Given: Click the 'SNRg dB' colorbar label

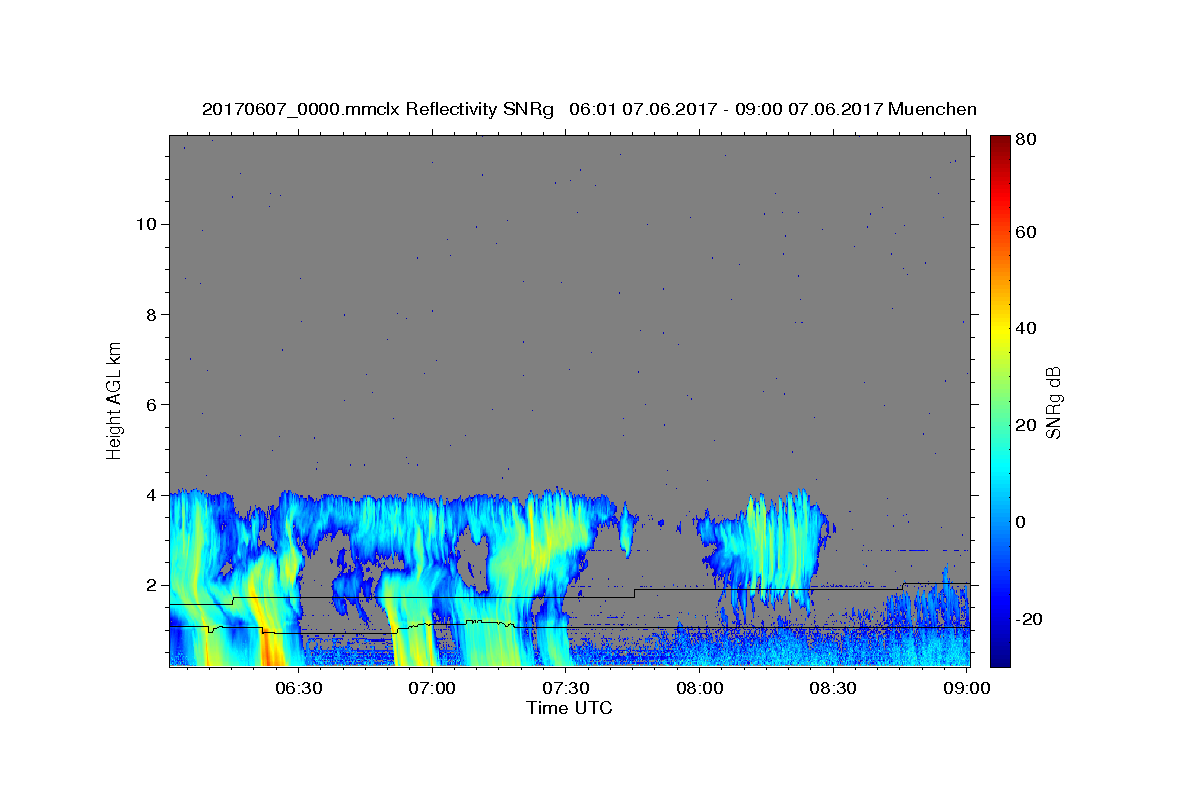Looking at the screenshot, I should (1053, 403).
